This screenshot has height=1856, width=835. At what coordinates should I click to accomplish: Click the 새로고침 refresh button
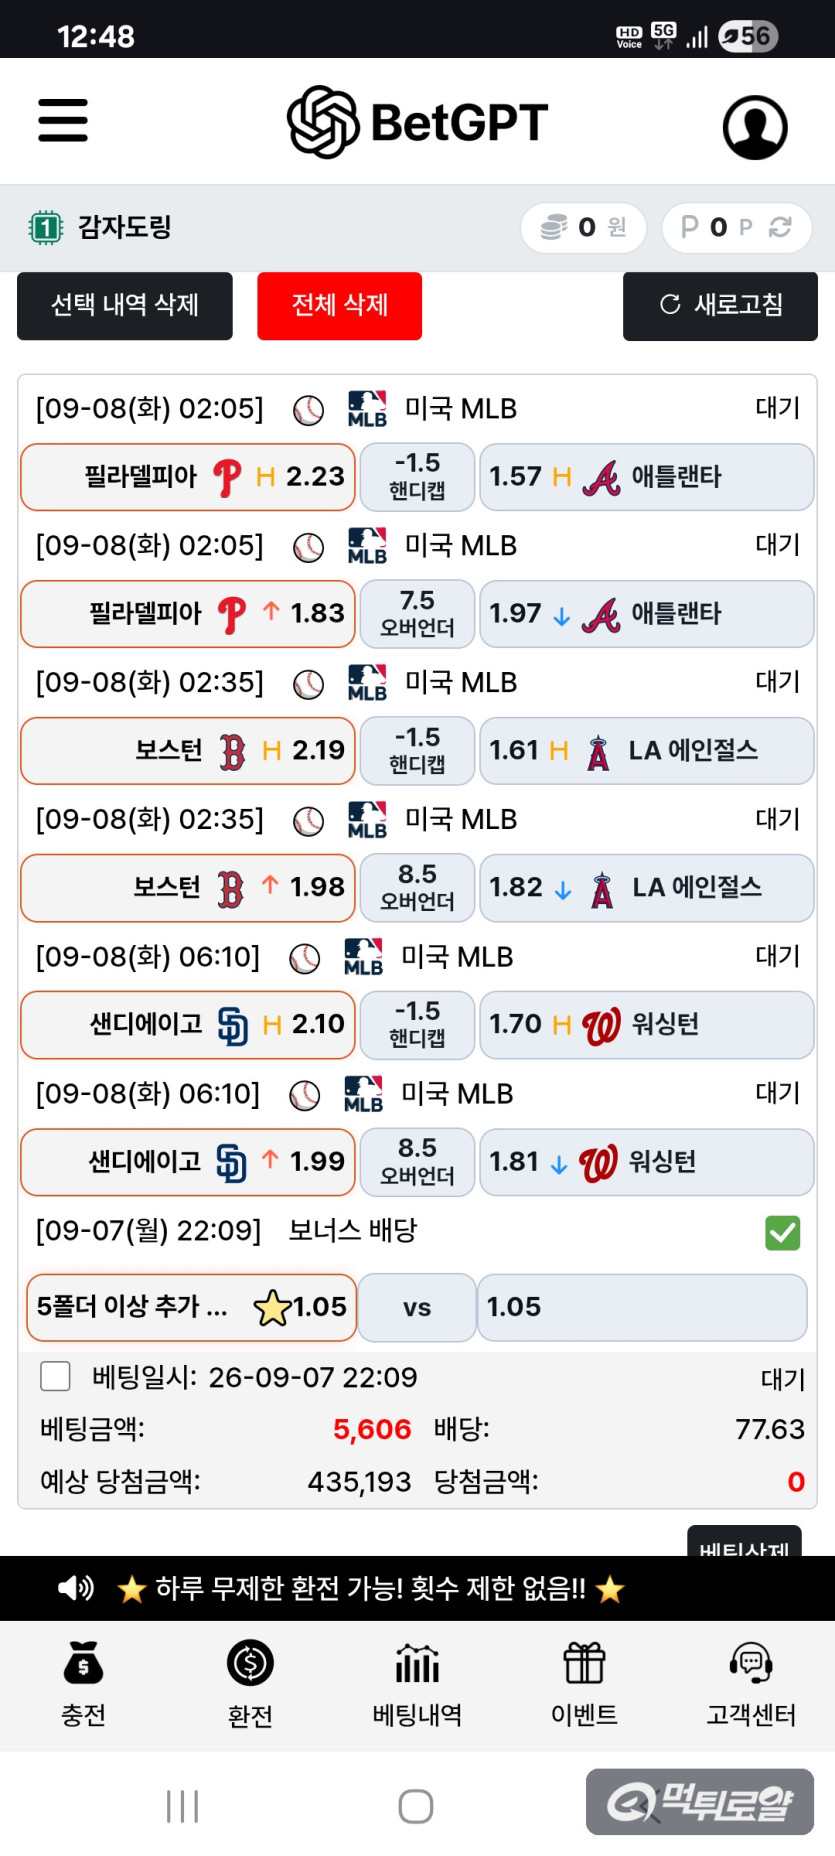point(720,306)
